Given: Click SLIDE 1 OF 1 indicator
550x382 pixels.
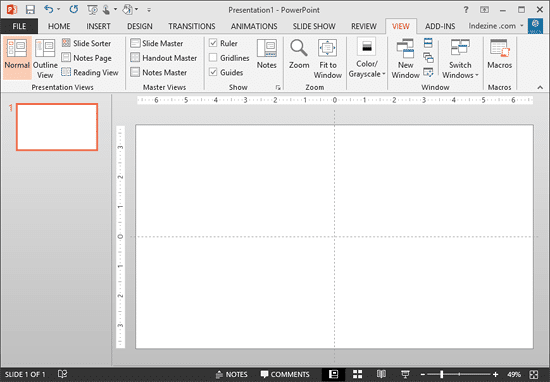Looking at the screenshot, I should point(25,374).
